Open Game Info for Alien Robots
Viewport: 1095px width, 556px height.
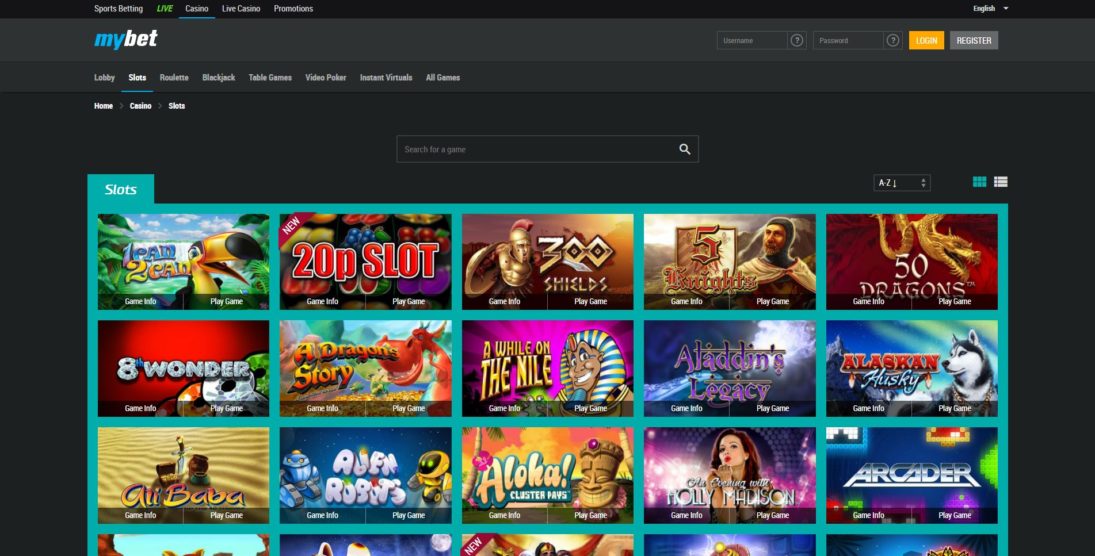(323, 515)
